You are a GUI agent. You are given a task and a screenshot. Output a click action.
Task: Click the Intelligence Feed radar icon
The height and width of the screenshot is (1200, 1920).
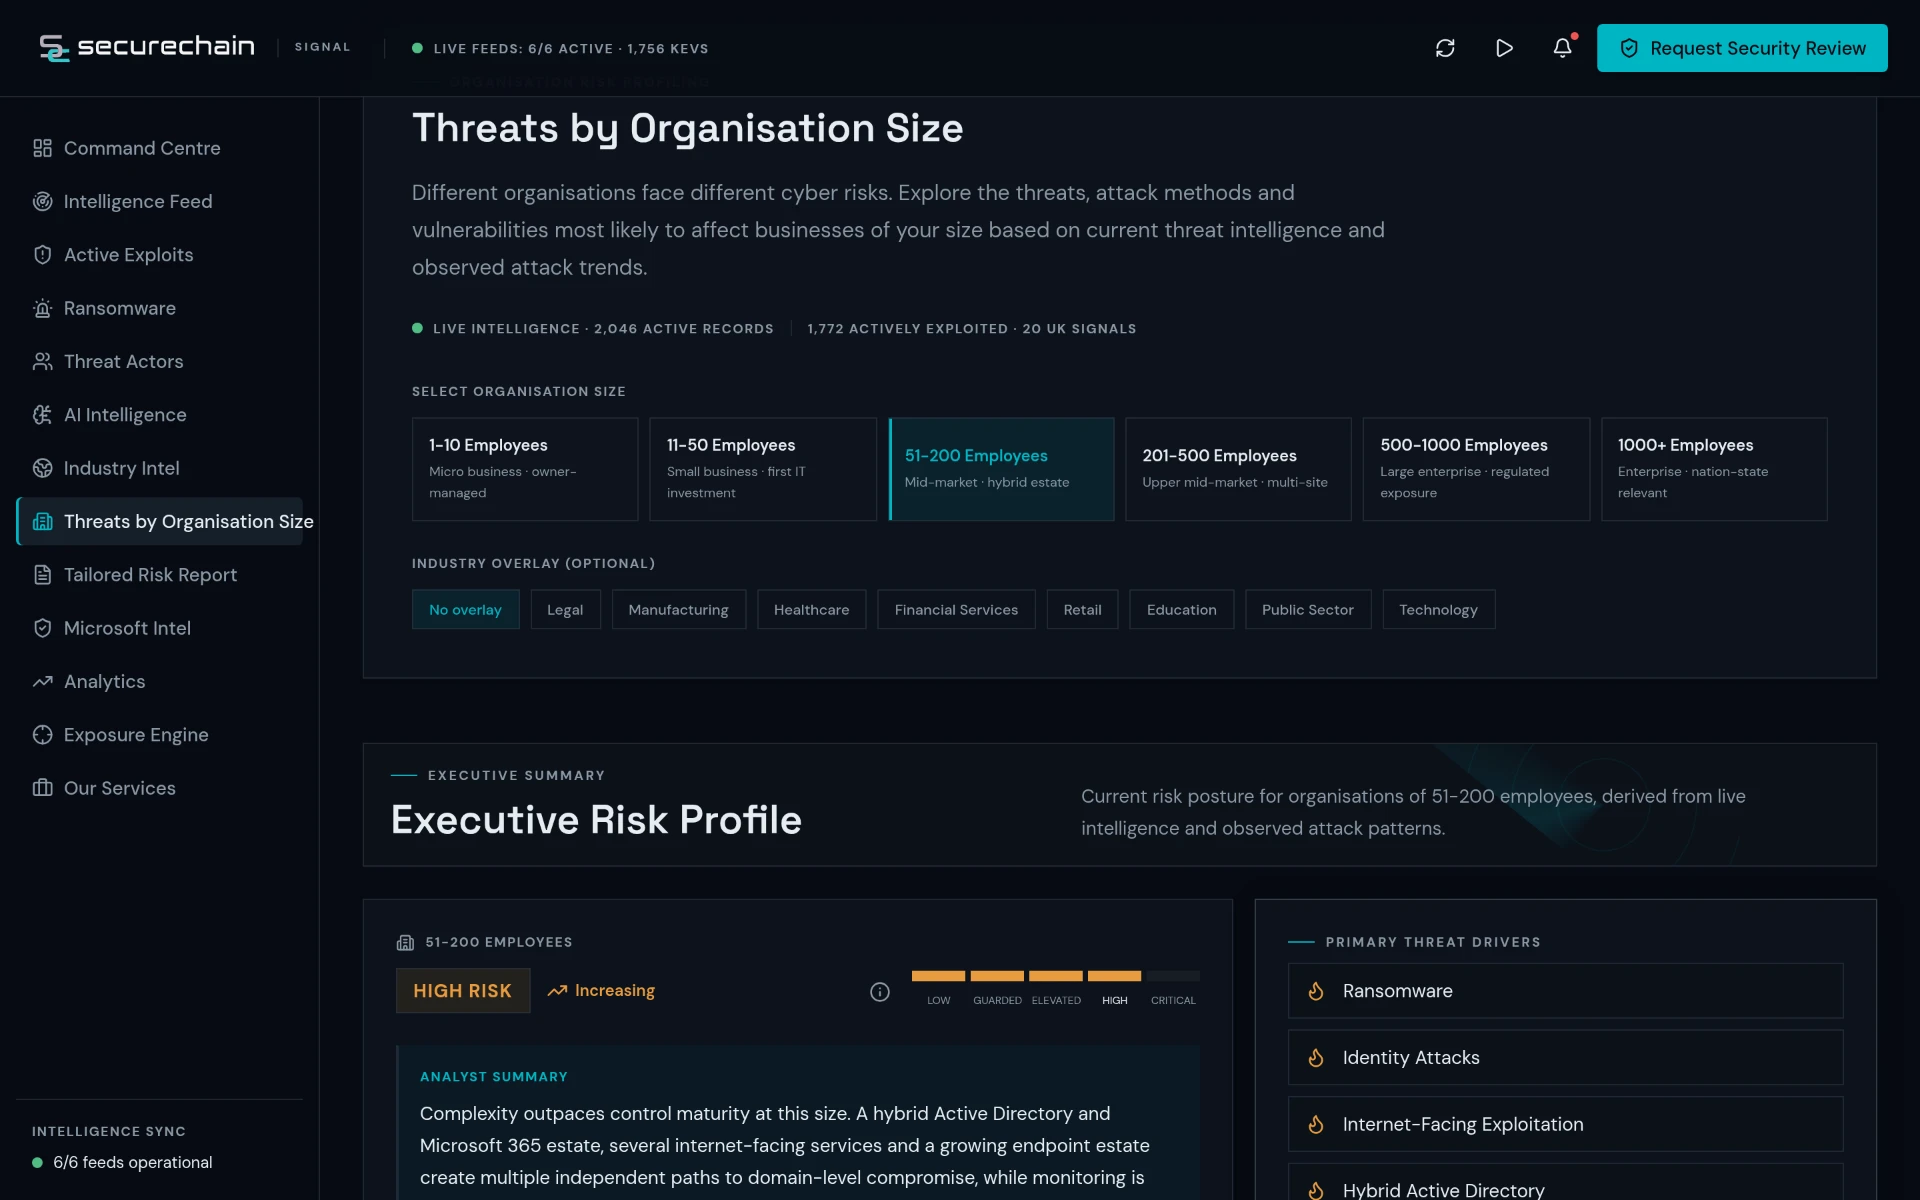tap(42, 201)
